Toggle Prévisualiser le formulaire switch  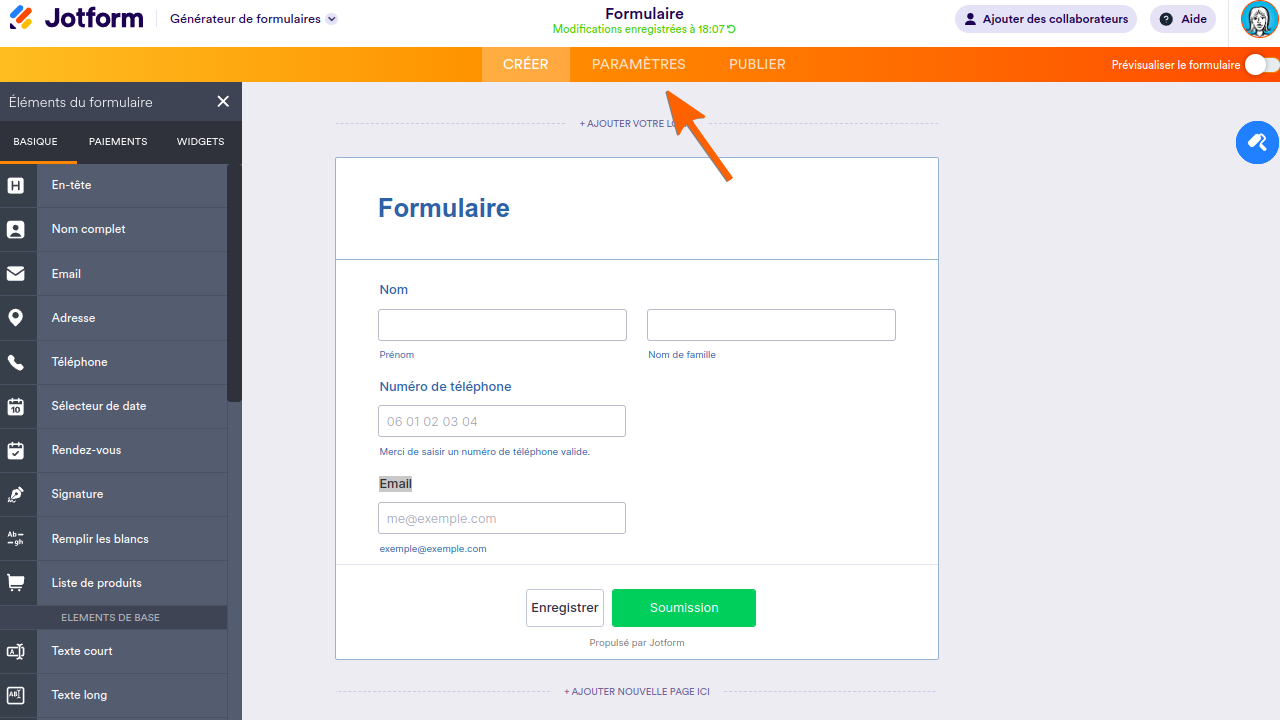[1261, 65]
